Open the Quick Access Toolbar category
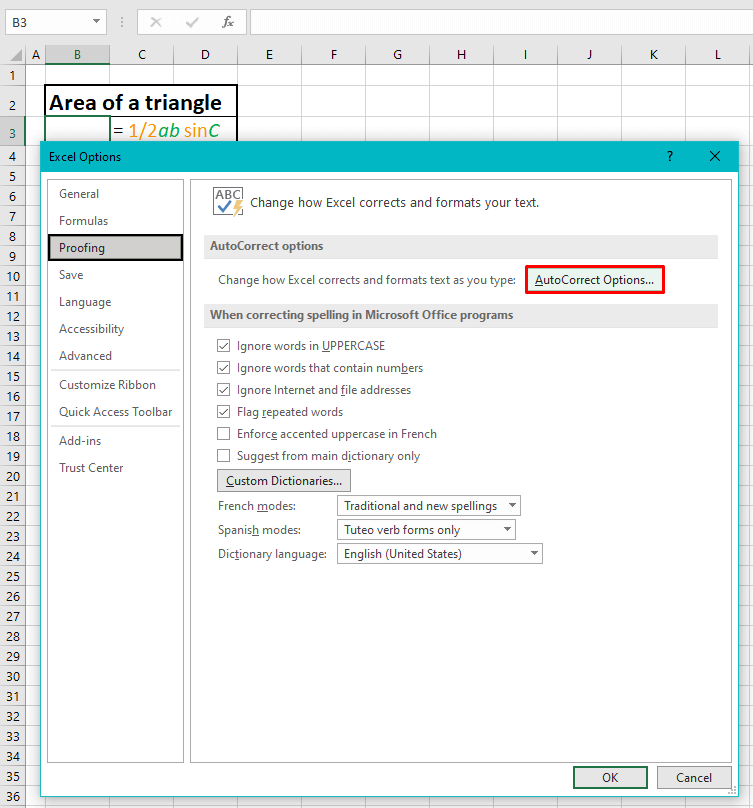Screen dimensions: 753x808 pyautogui.click(x=115, y=412)
